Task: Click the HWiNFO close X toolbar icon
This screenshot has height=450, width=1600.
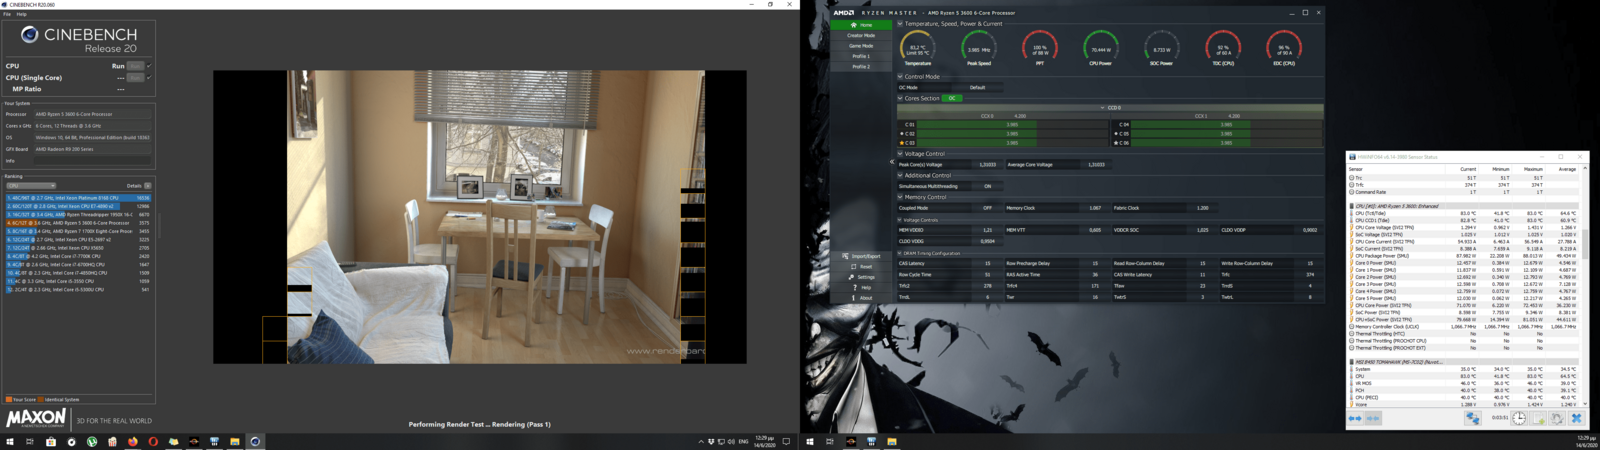Action: pos(1576,418)
